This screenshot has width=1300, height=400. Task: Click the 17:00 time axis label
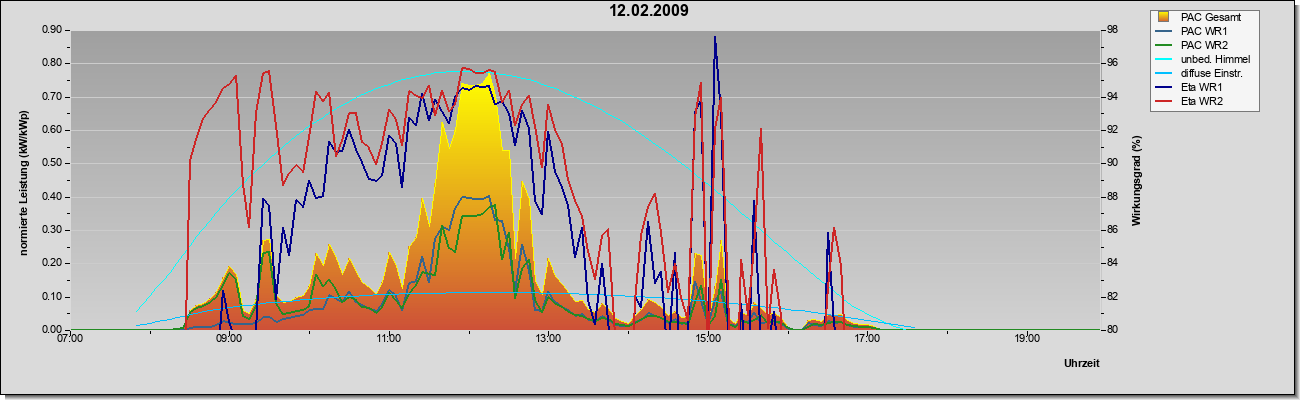(867, 339)
